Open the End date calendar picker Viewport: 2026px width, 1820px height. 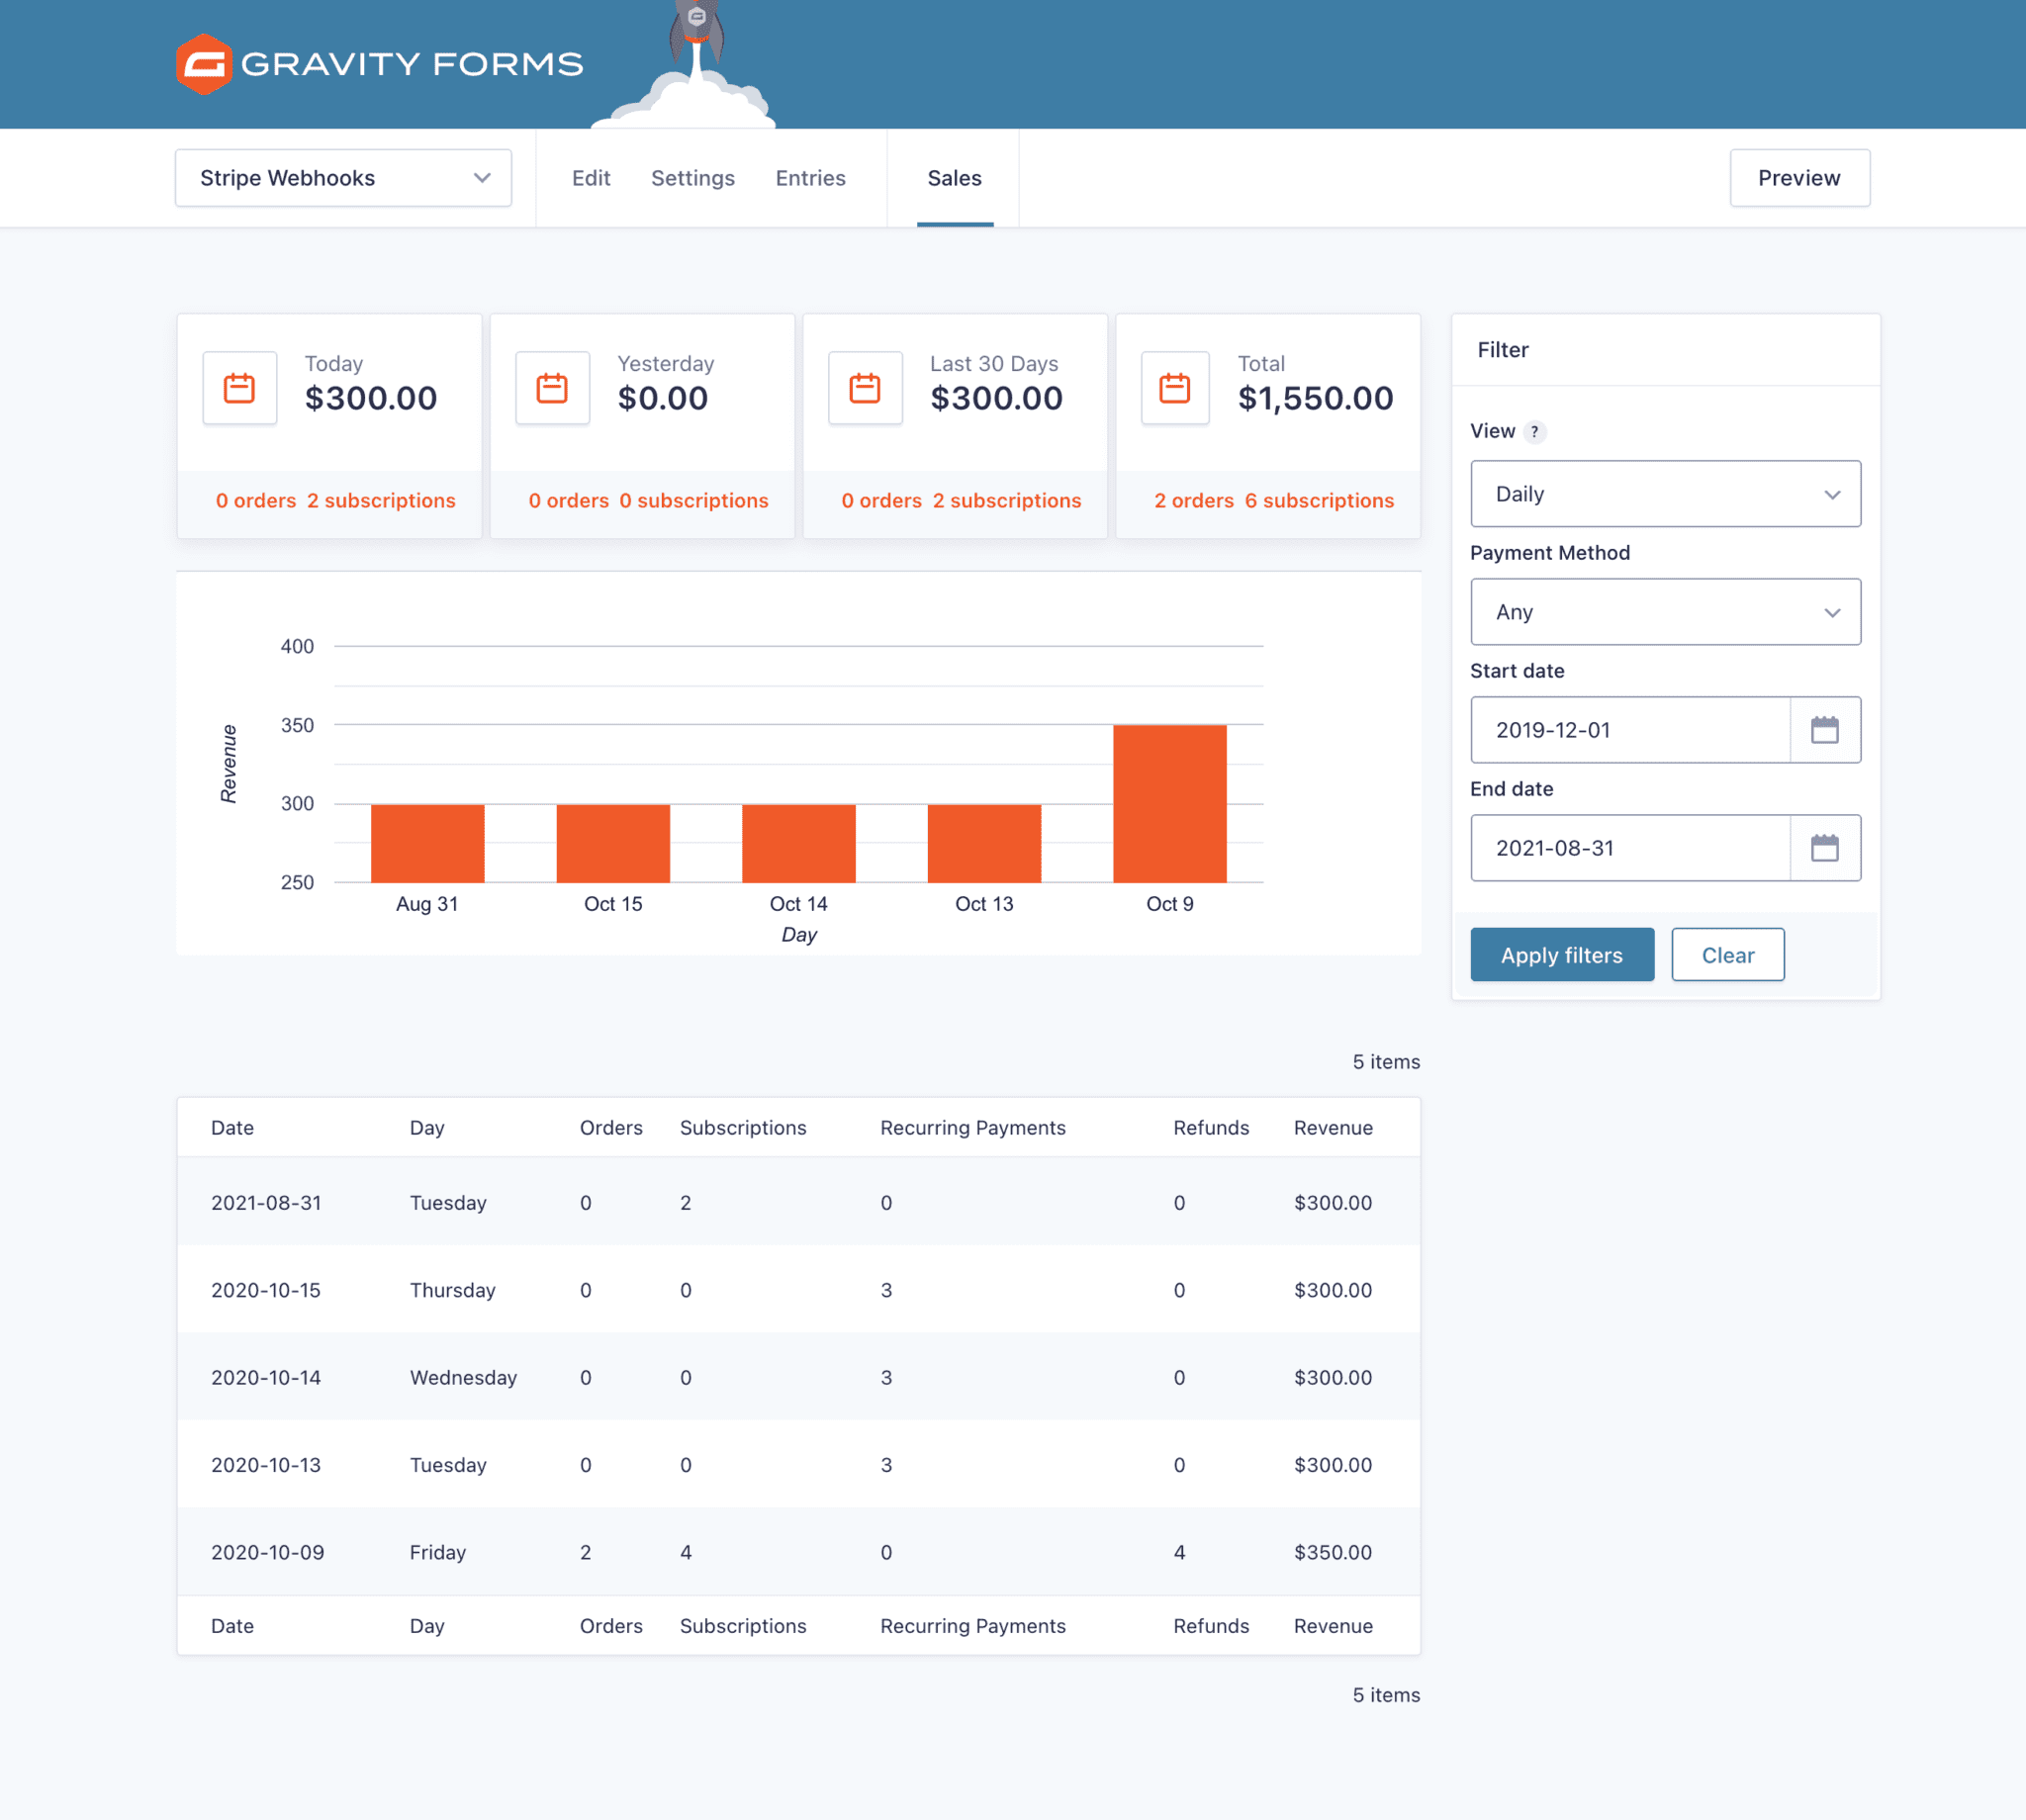point(1826,848)
